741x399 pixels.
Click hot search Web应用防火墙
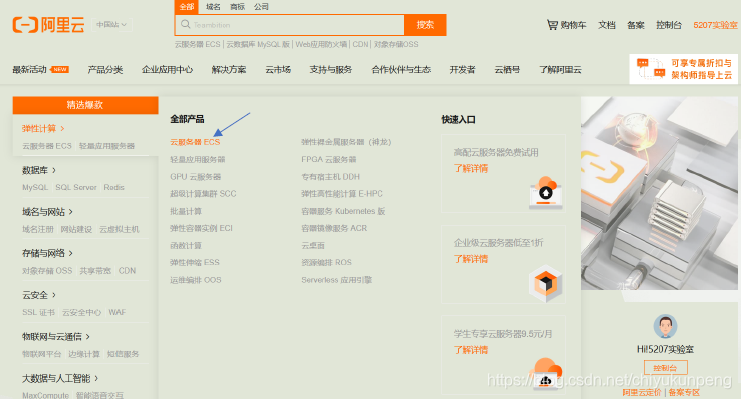[x=321, y=44]
